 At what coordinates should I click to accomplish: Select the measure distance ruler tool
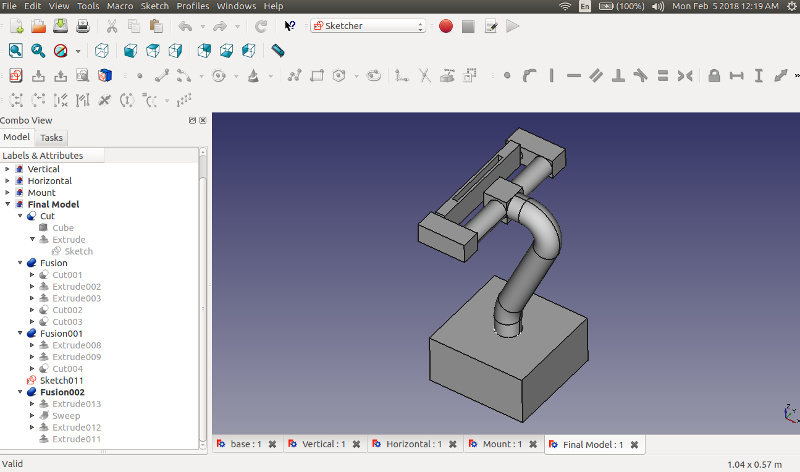coord(278,50)
